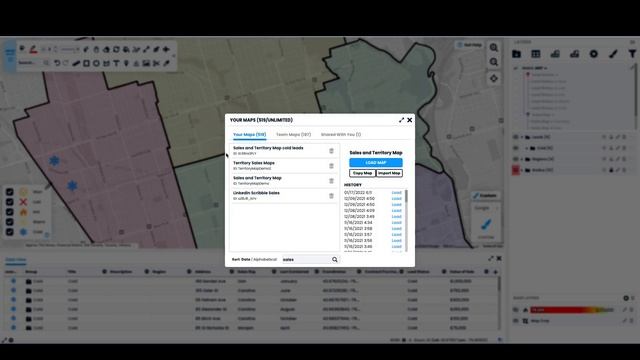Image resolution: width=640 pixels, height=360 pixels.
Task: Toggle visibility of the Leads layer
Action: click(x=516, y=137)
